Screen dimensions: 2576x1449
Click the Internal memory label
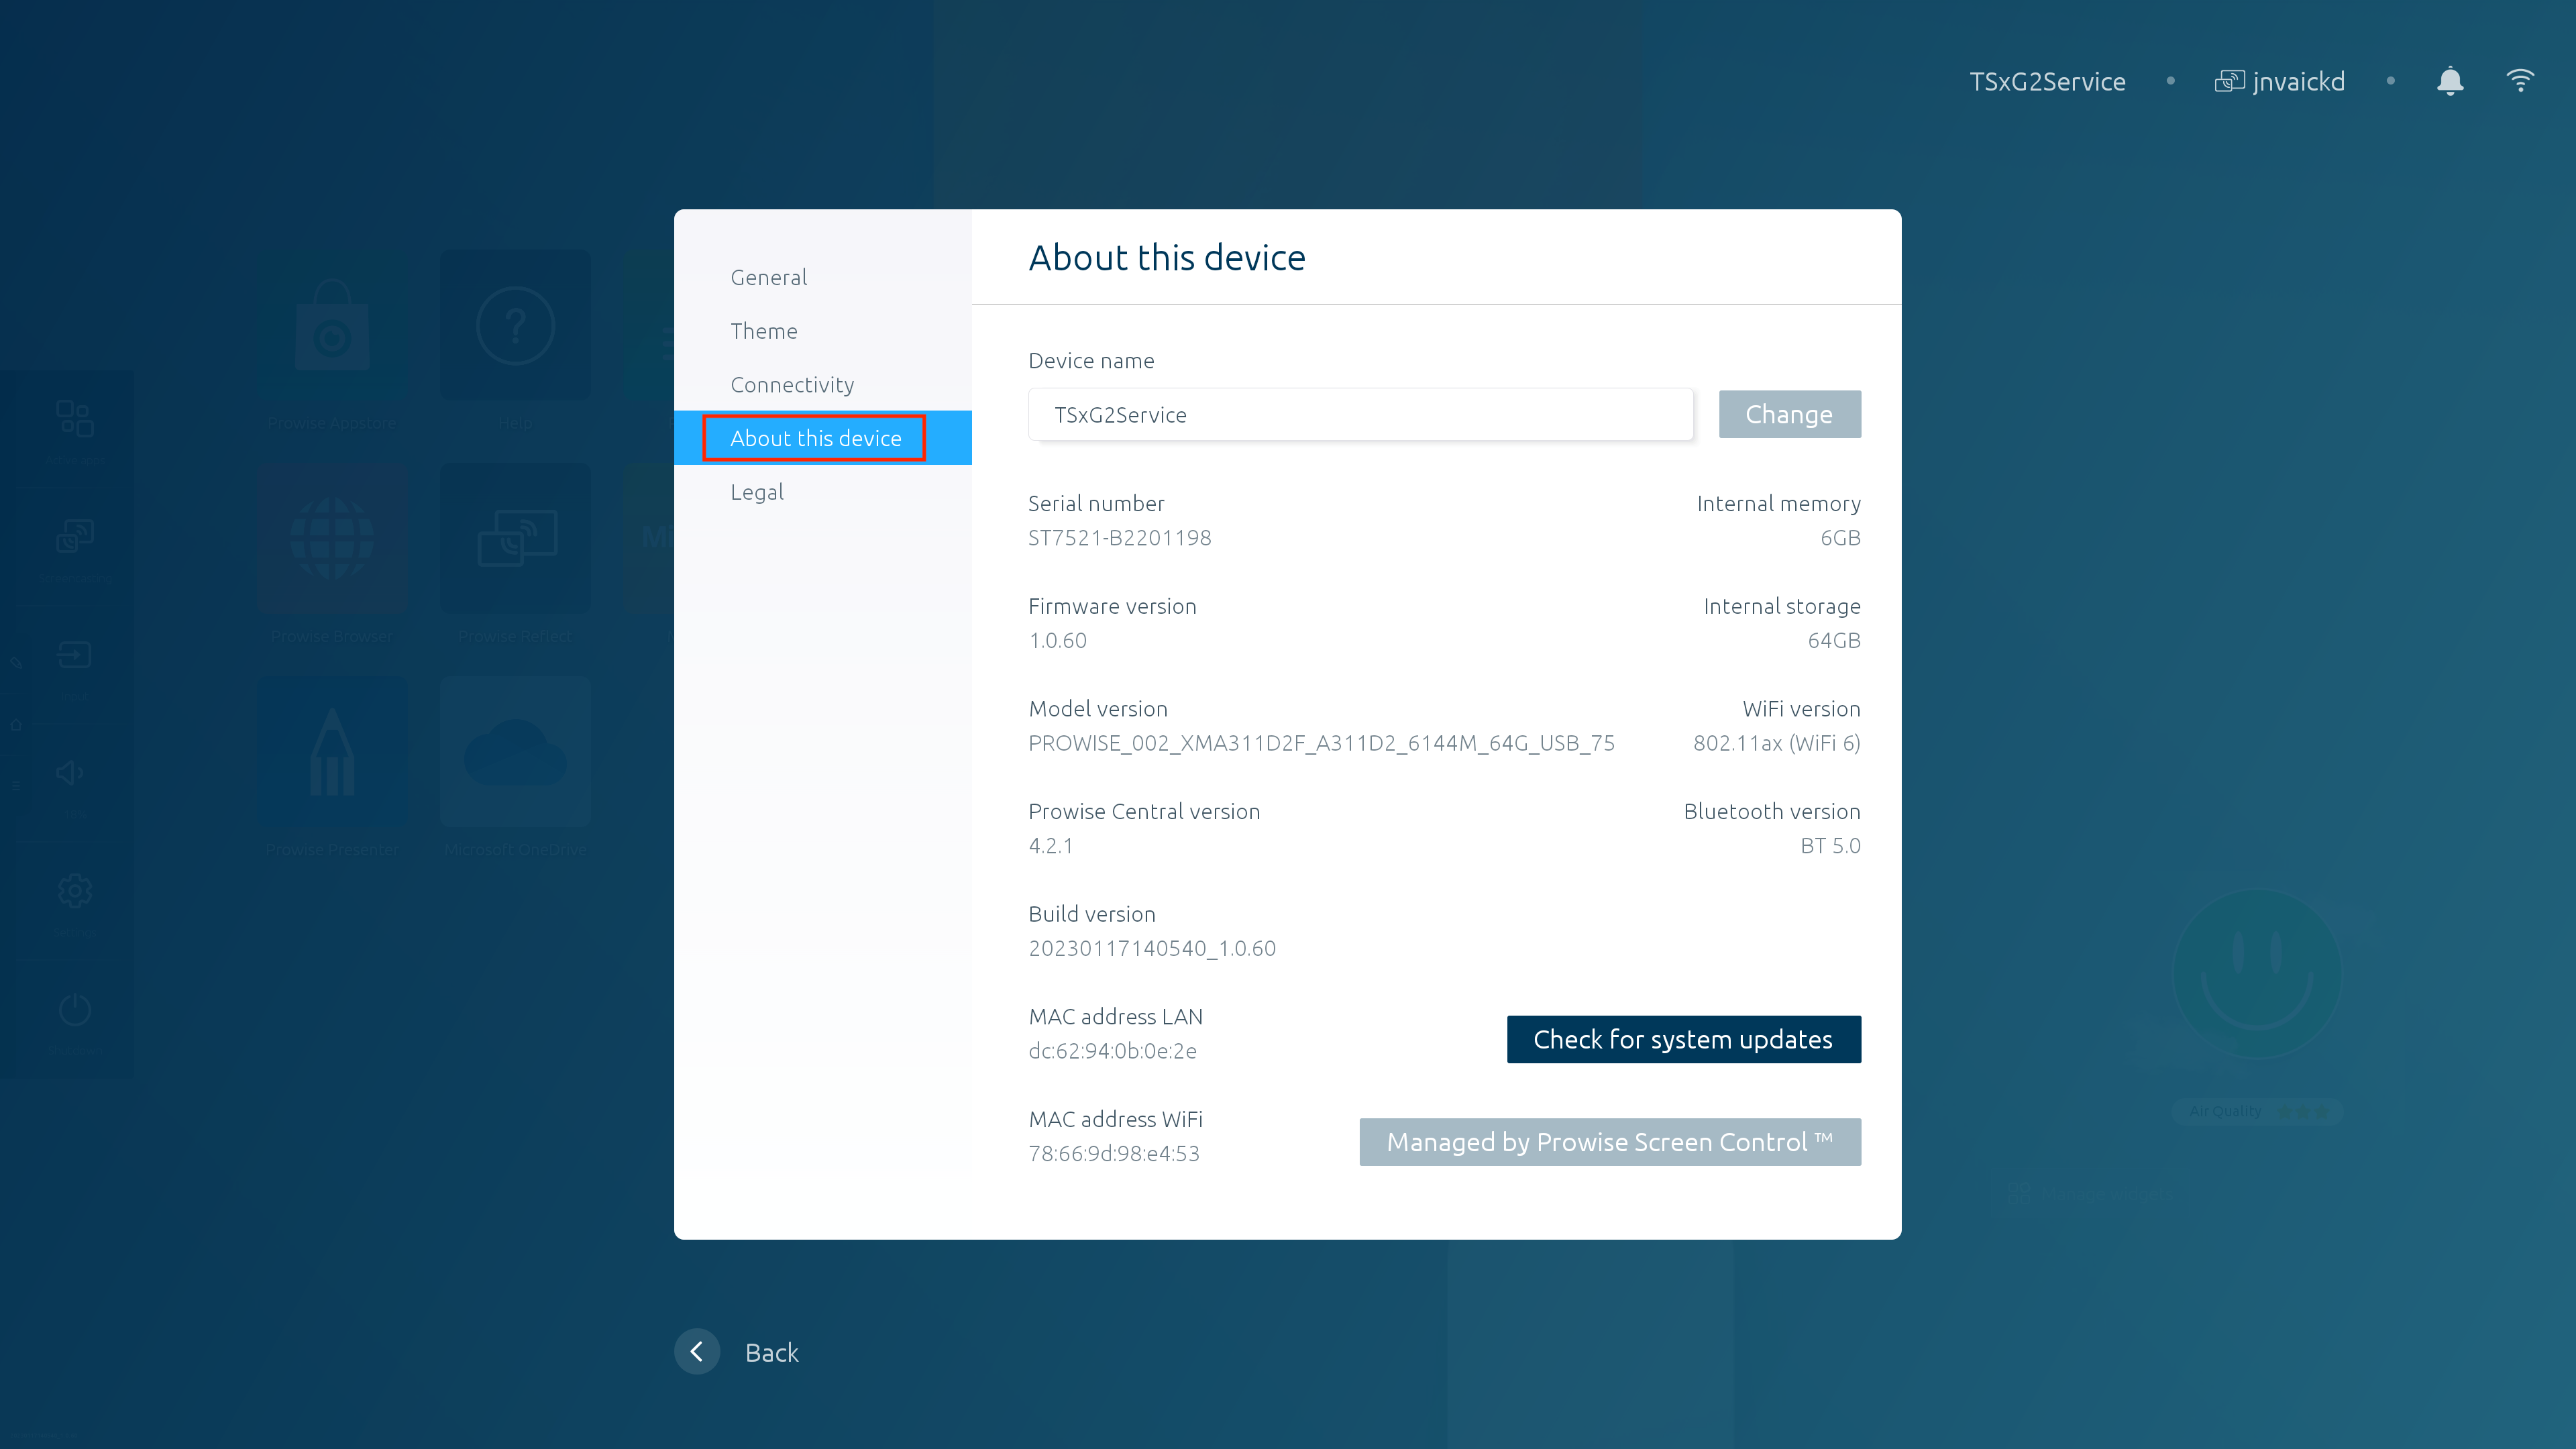coord(1778,504)
